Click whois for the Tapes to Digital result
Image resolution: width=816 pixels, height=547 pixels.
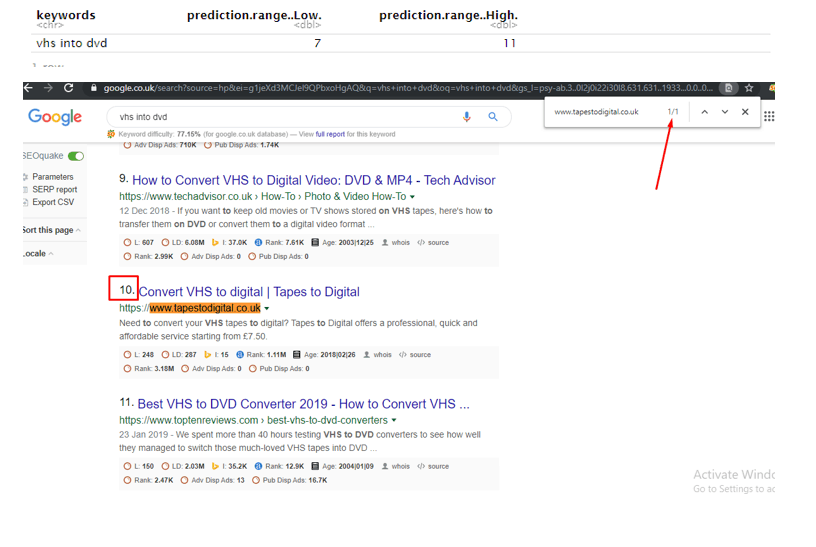pyautogui.click(x=377, y=355)
